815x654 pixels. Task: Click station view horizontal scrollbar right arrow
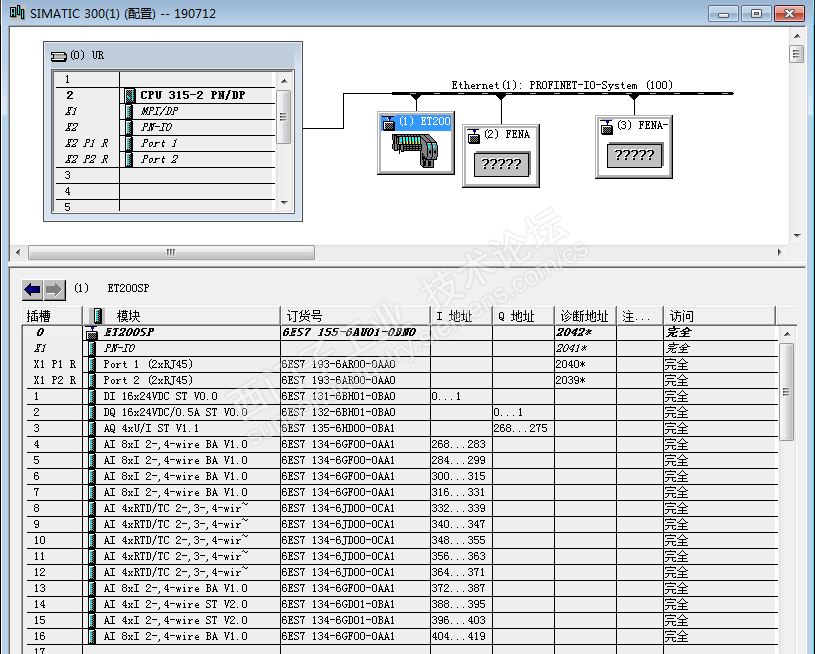[x=780, y=253]
